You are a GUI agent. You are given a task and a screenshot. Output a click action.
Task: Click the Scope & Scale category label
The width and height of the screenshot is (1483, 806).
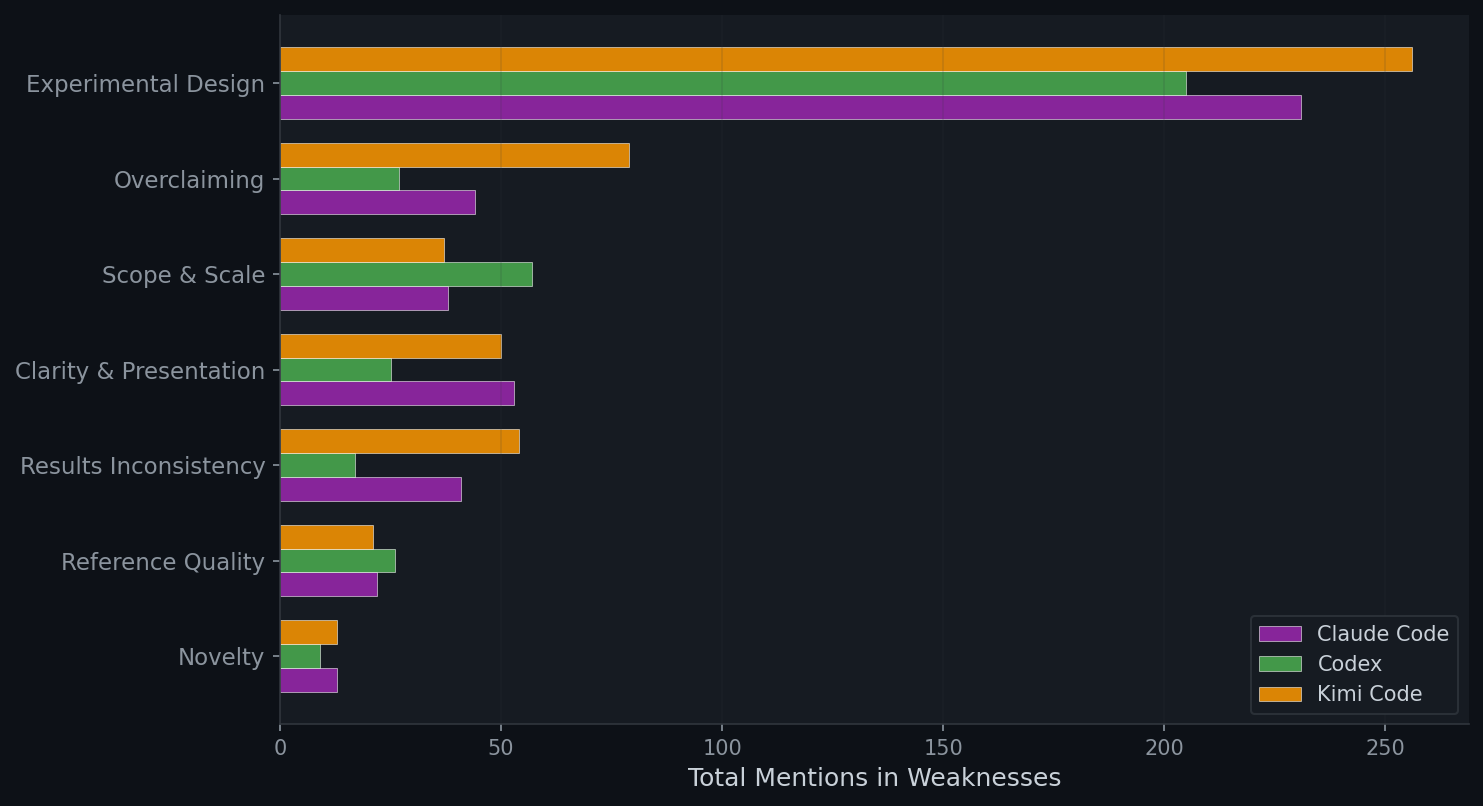pos(183,275)
